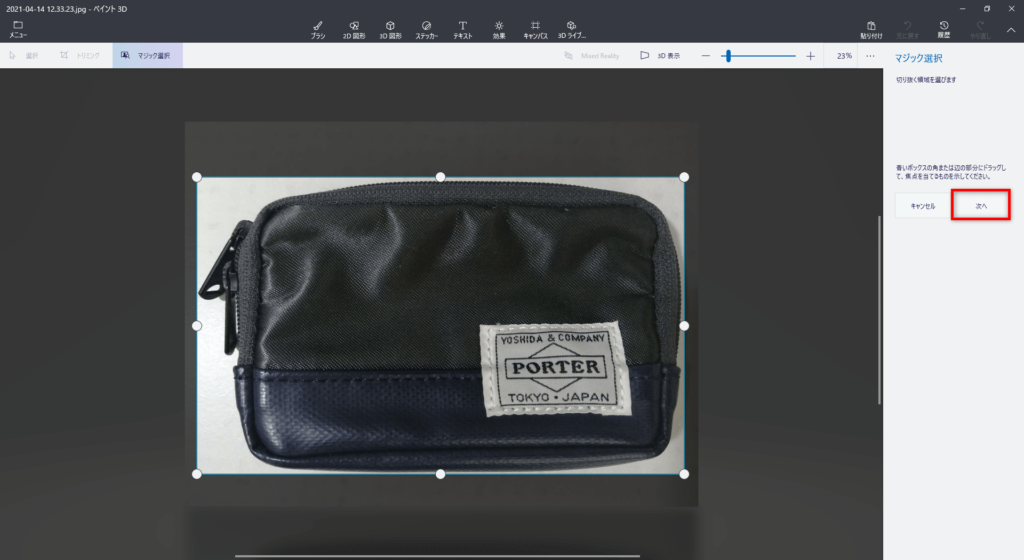Click the top-center selection handle
The image size is (1024, 560).
[440, 177]
